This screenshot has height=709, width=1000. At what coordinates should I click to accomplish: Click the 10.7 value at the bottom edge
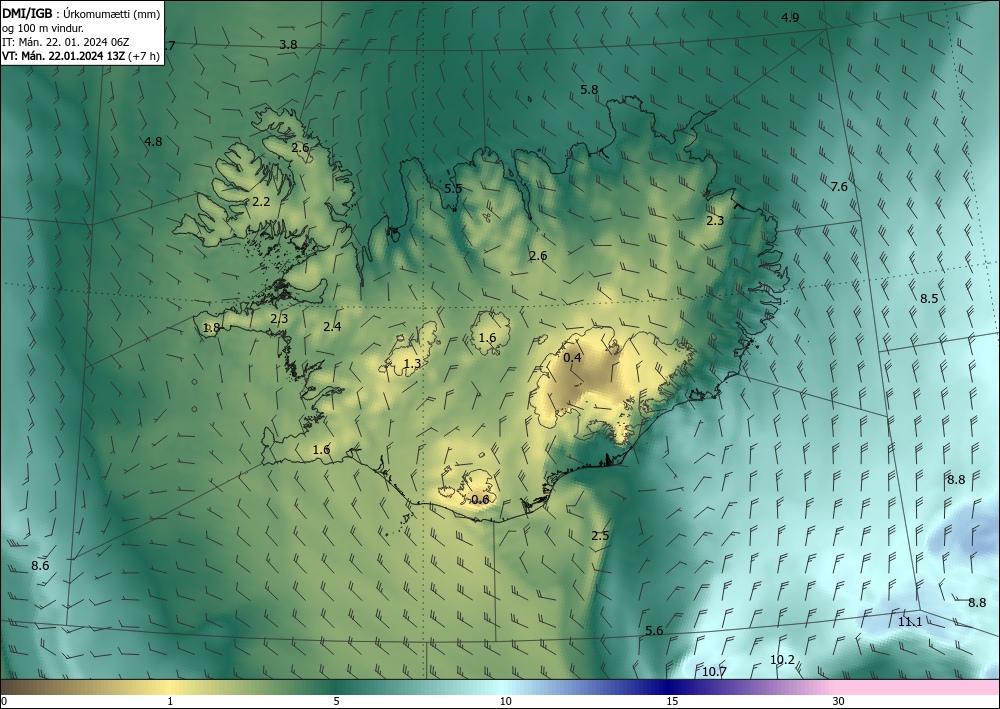tap(714, 671)
